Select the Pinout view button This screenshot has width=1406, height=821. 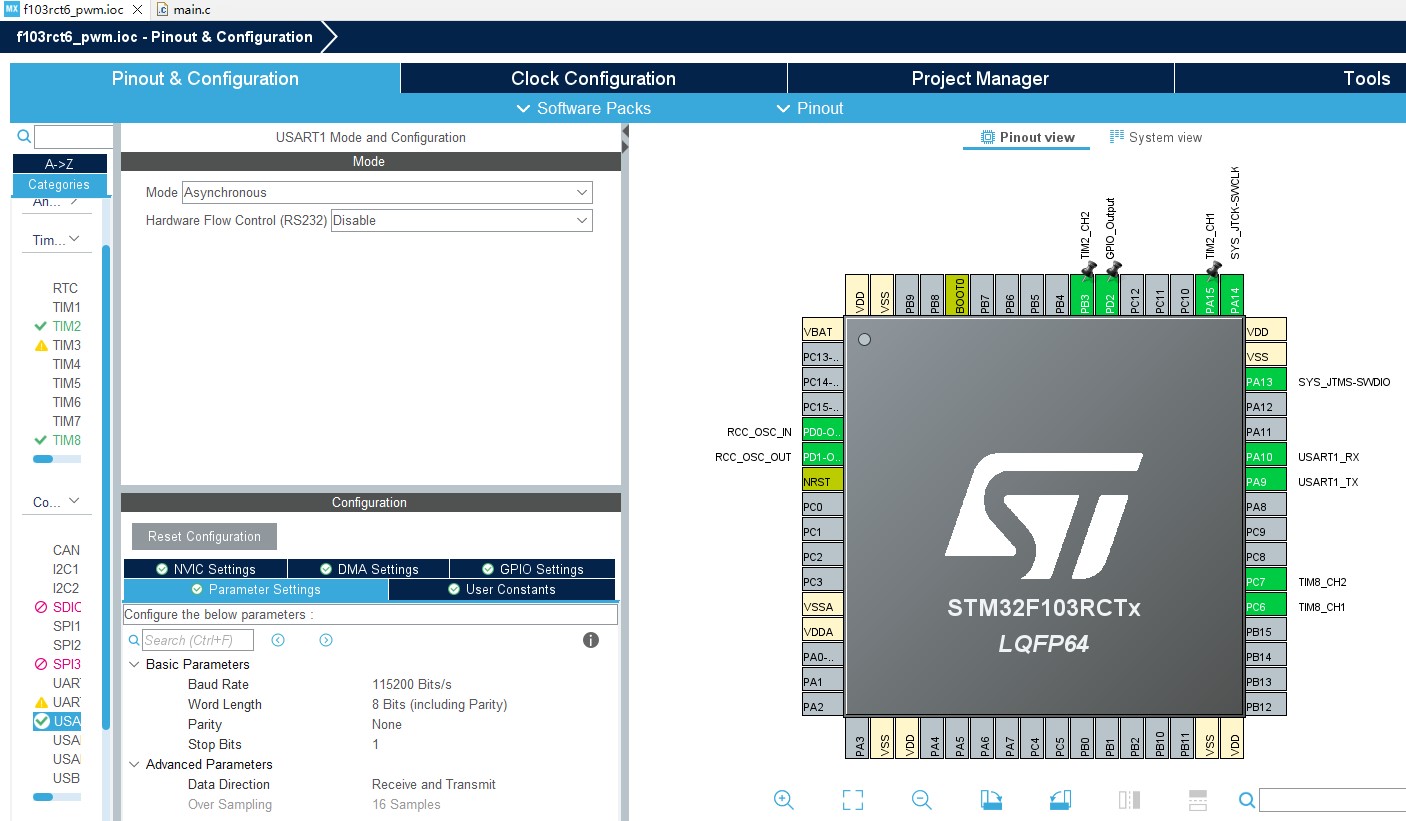pos(1027,137)
